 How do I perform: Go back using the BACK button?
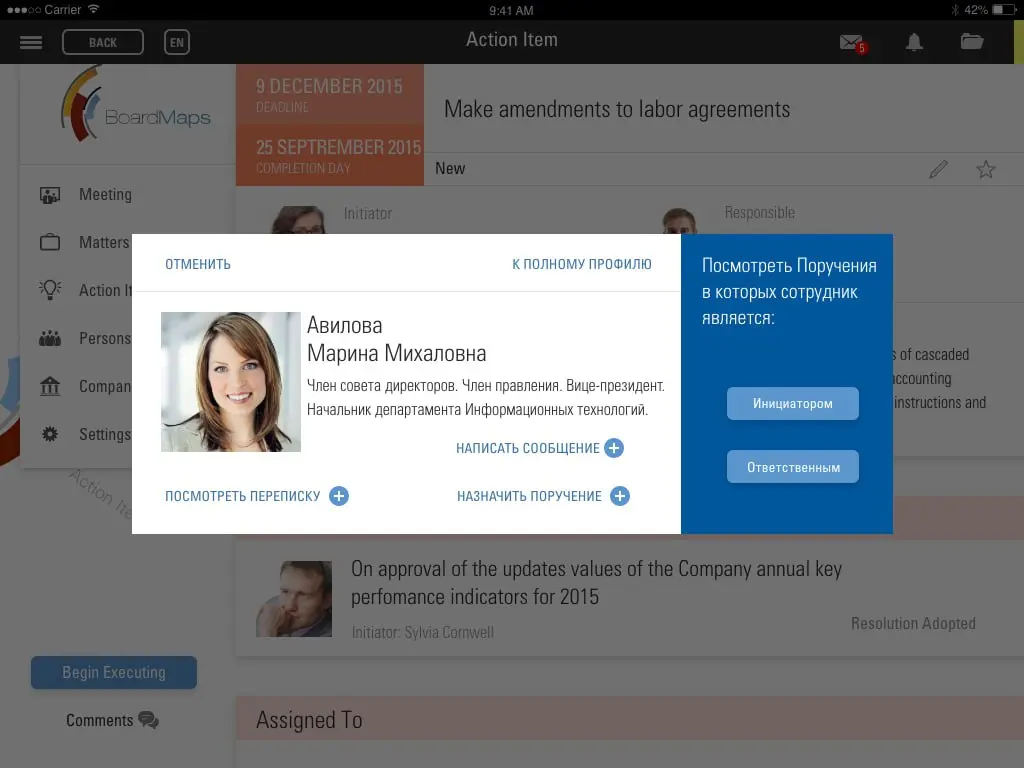103,42
